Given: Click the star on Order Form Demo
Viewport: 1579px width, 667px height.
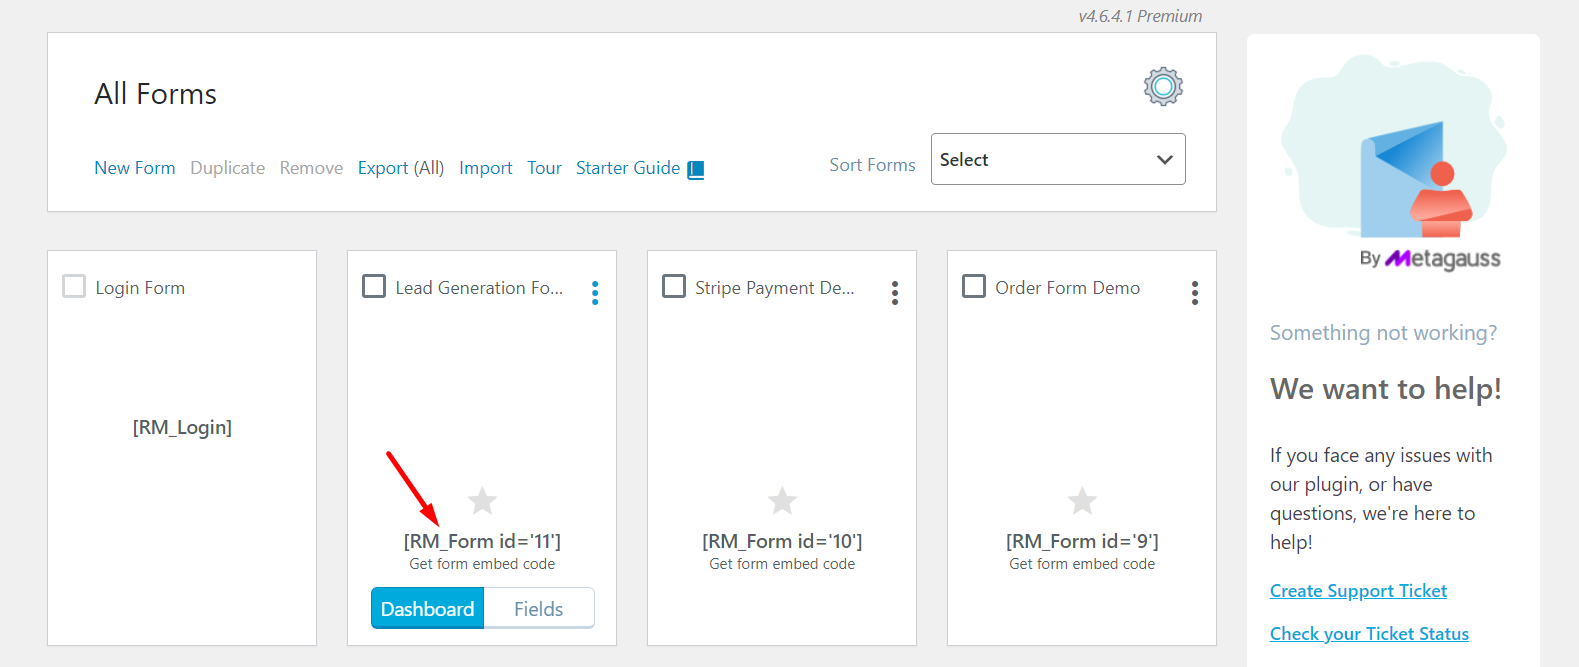Looking at the screenshot, I should click(x=1082, y=500).
